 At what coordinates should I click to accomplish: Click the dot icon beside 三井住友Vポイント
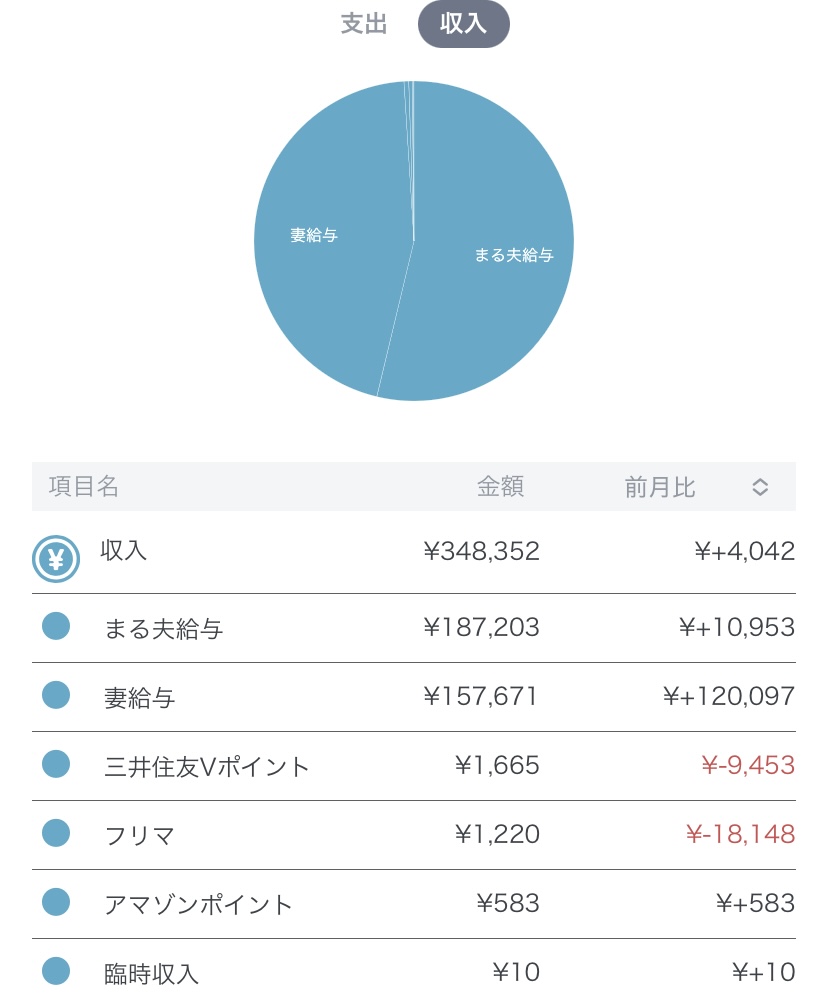click(x=56, y=765)
